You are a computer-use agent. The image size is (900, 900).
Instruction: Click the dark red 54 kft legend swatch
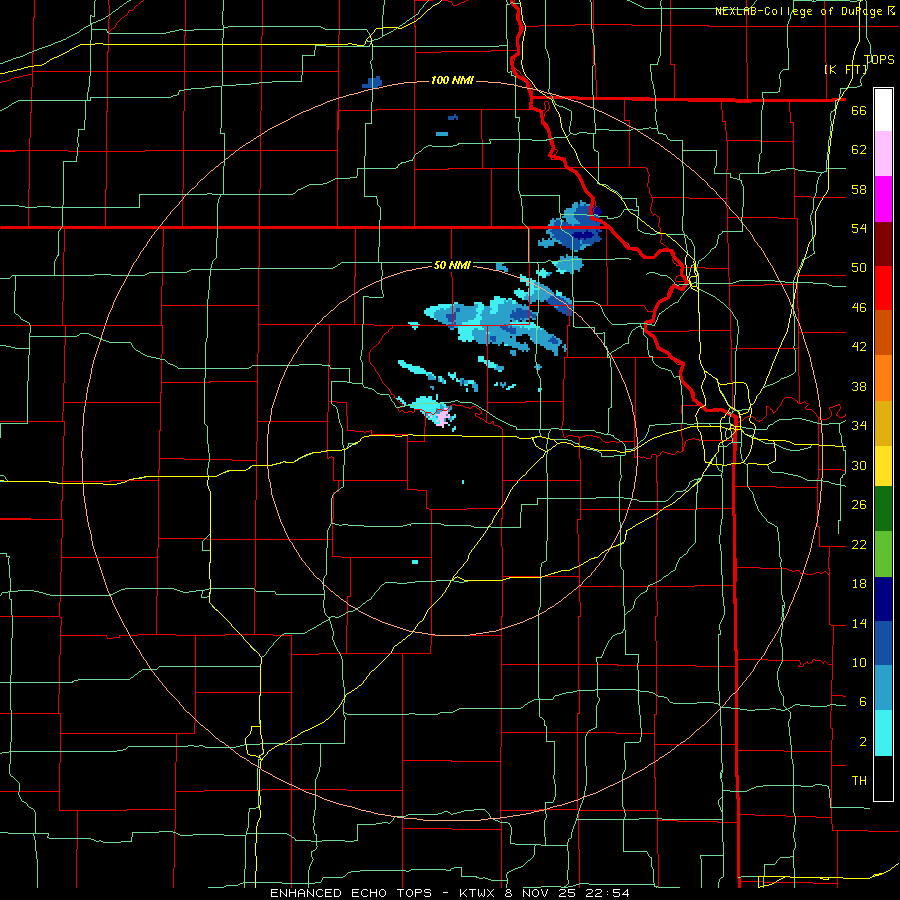coord(883,244)
